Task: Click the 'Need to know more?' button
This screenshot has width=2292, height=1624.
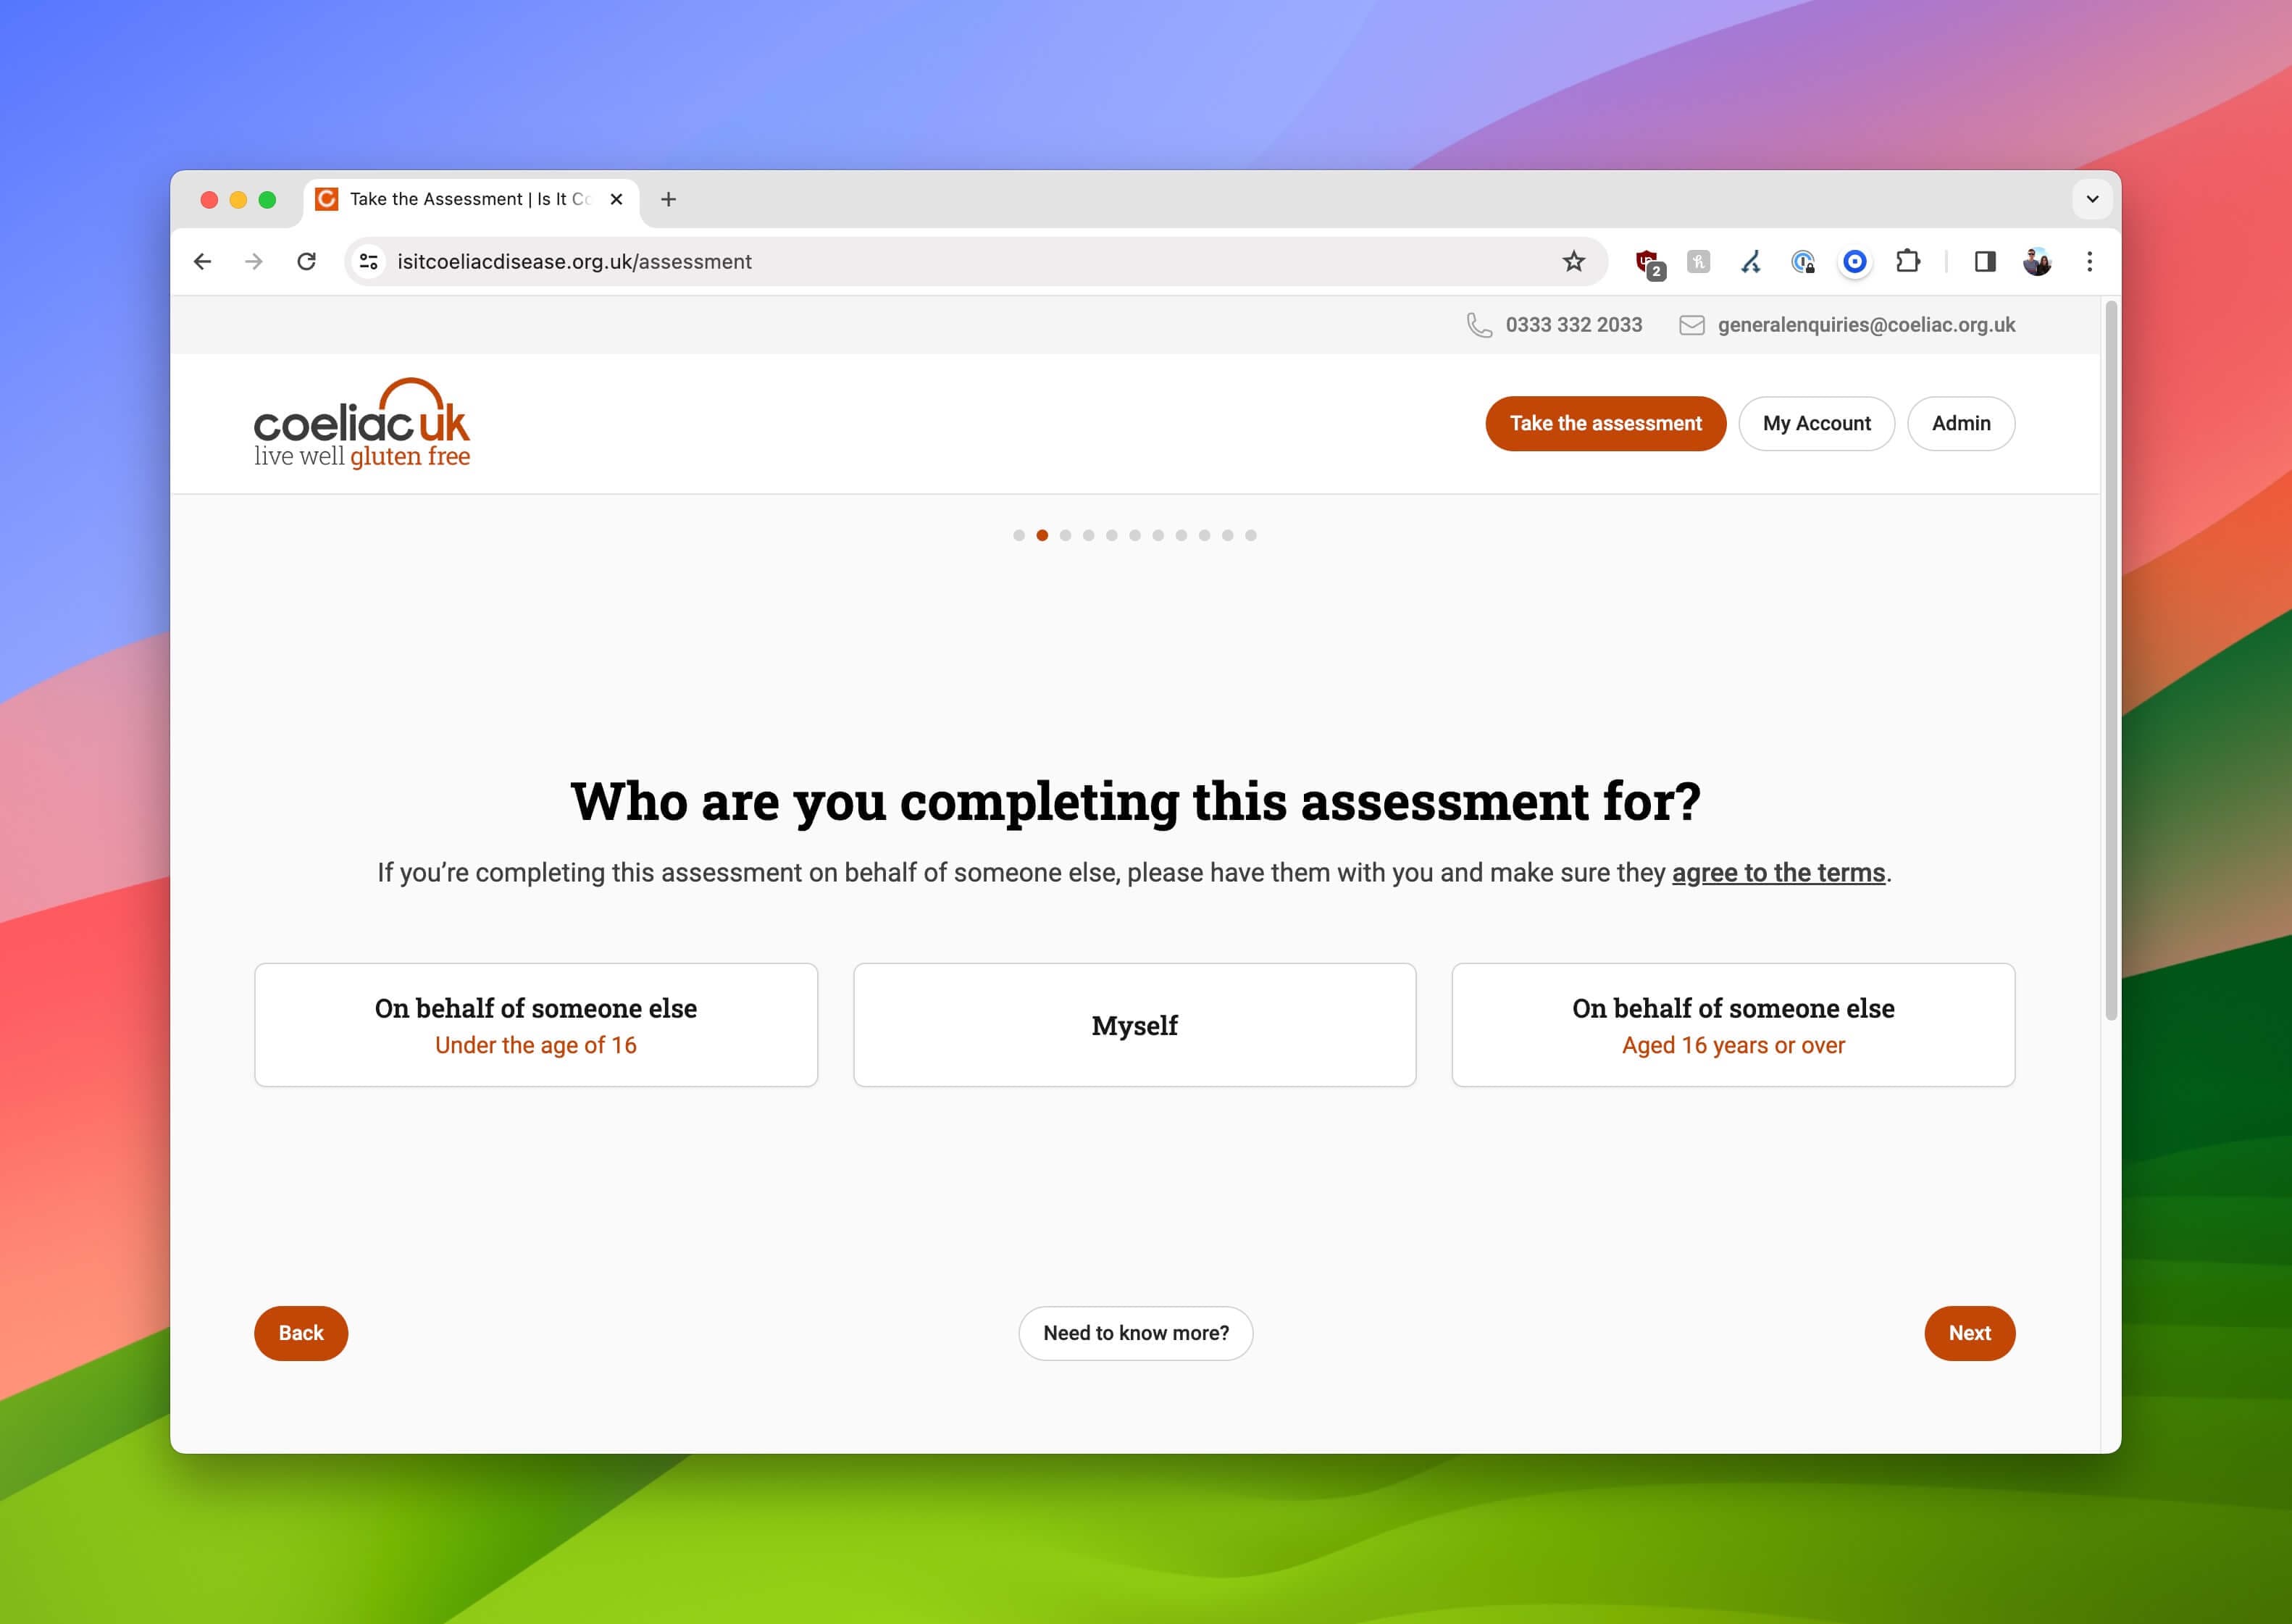Action: click(x=1135, y=1332)
